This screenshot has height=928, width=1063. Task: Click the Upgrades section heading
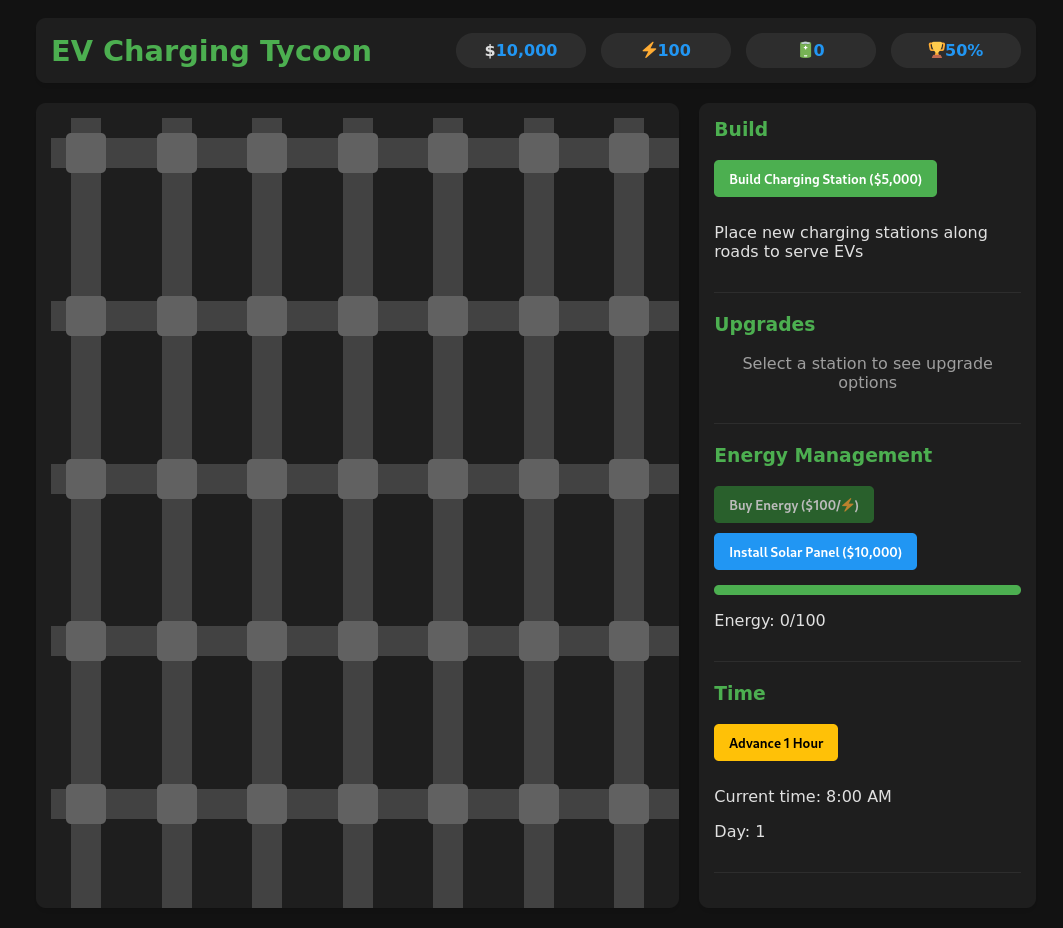click(765, 325)
